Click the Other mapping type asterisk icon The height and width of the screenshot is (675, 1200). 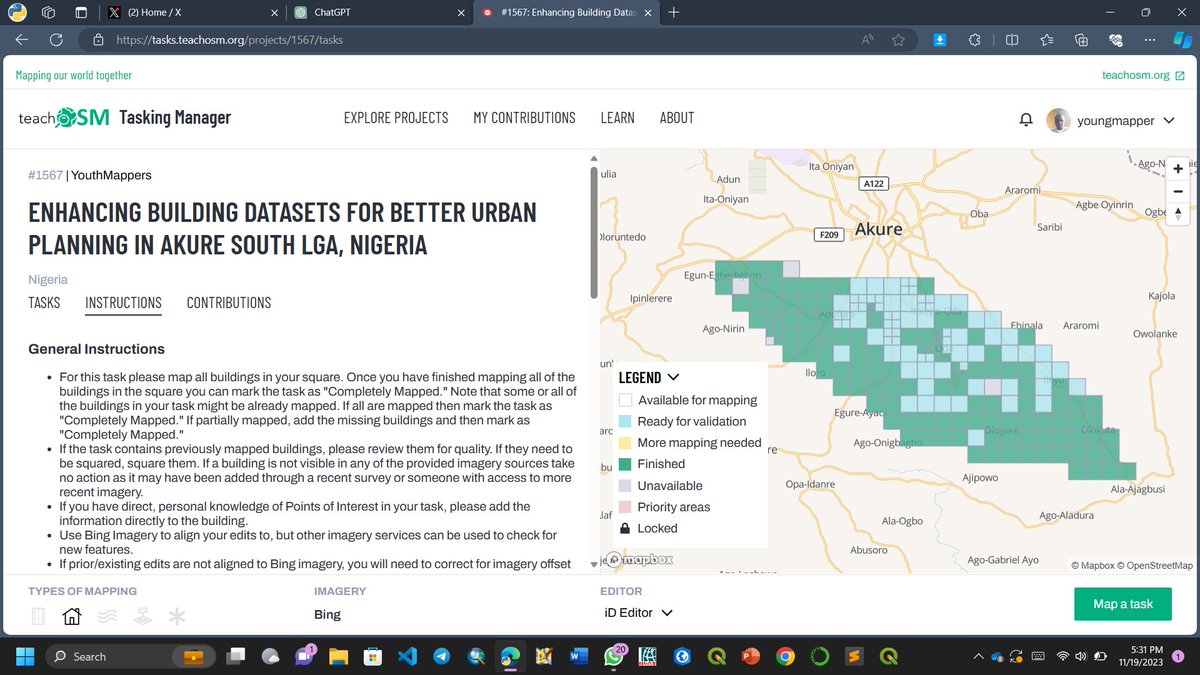click(x=177, y=616)
